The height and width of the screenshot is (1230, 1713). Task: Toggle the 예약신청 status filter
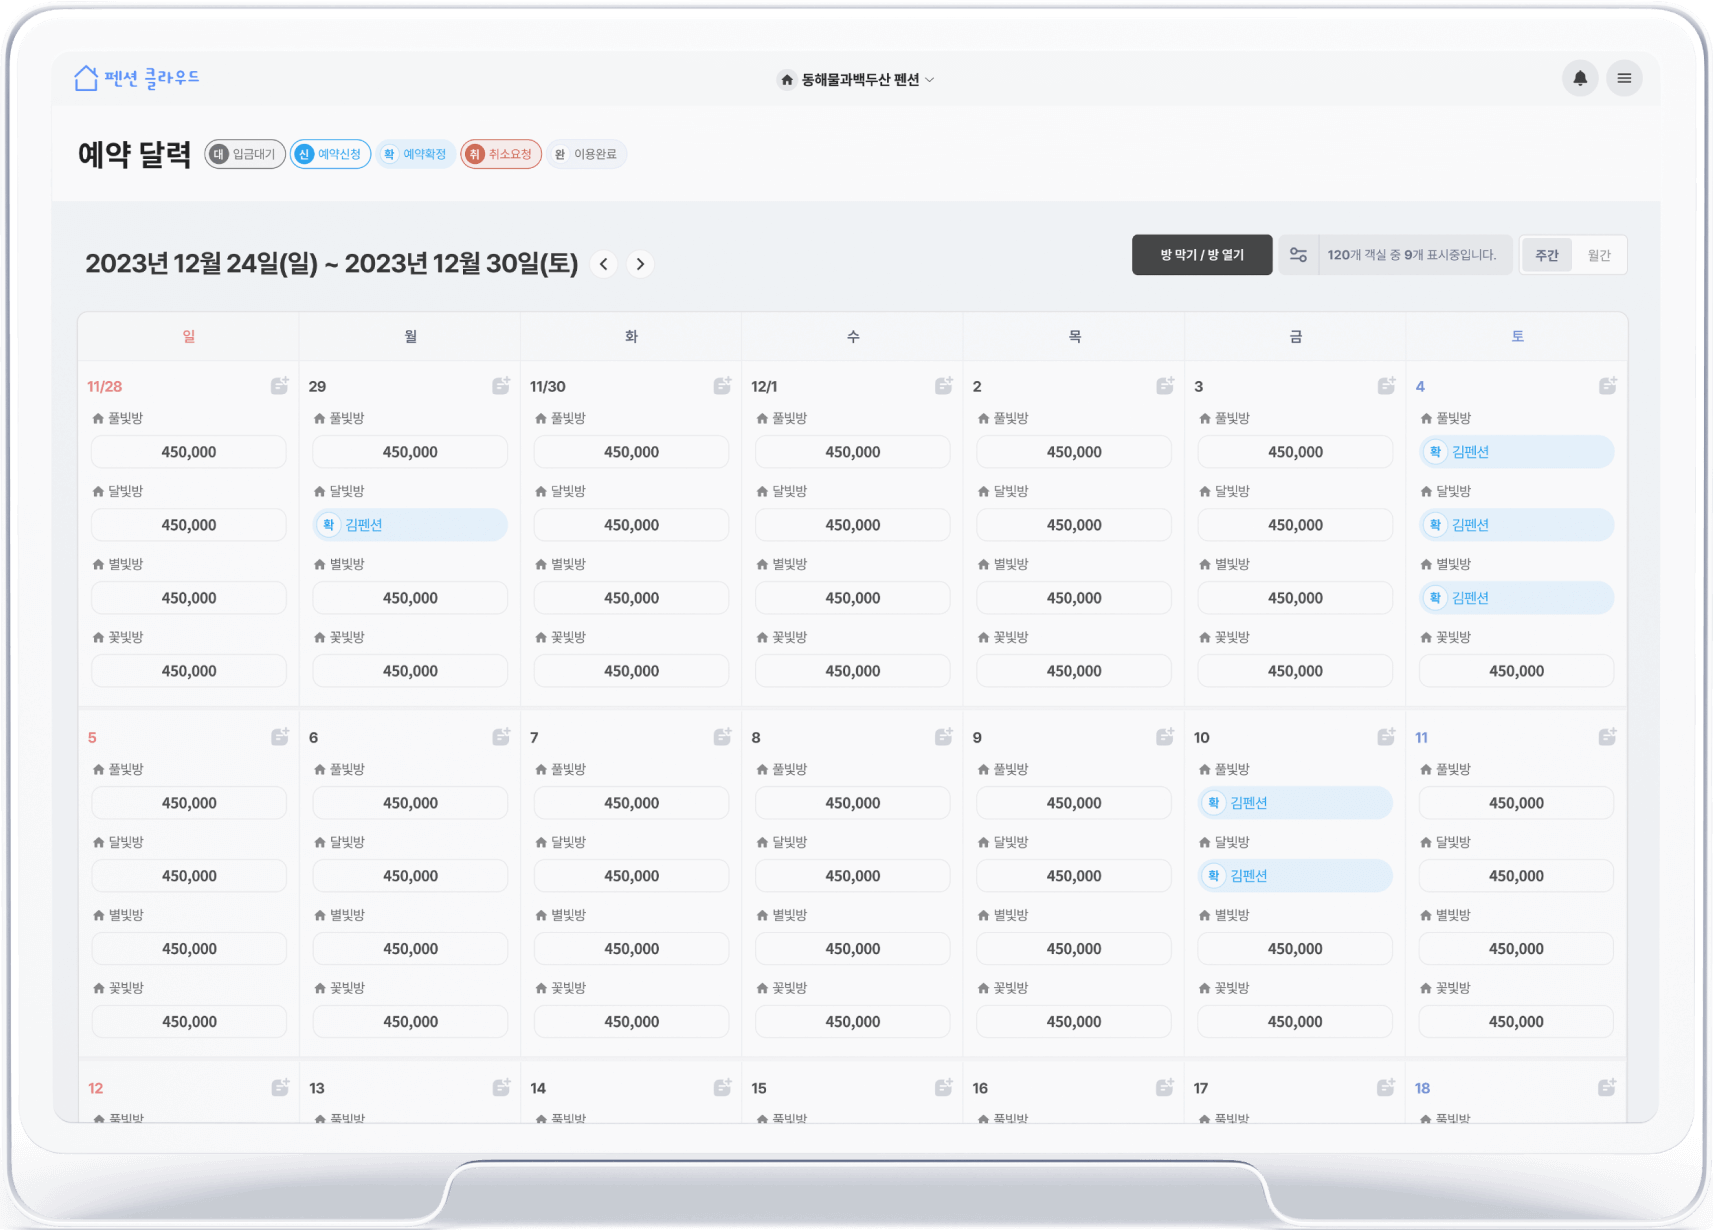pyautogui.click(x=331, y=154)
